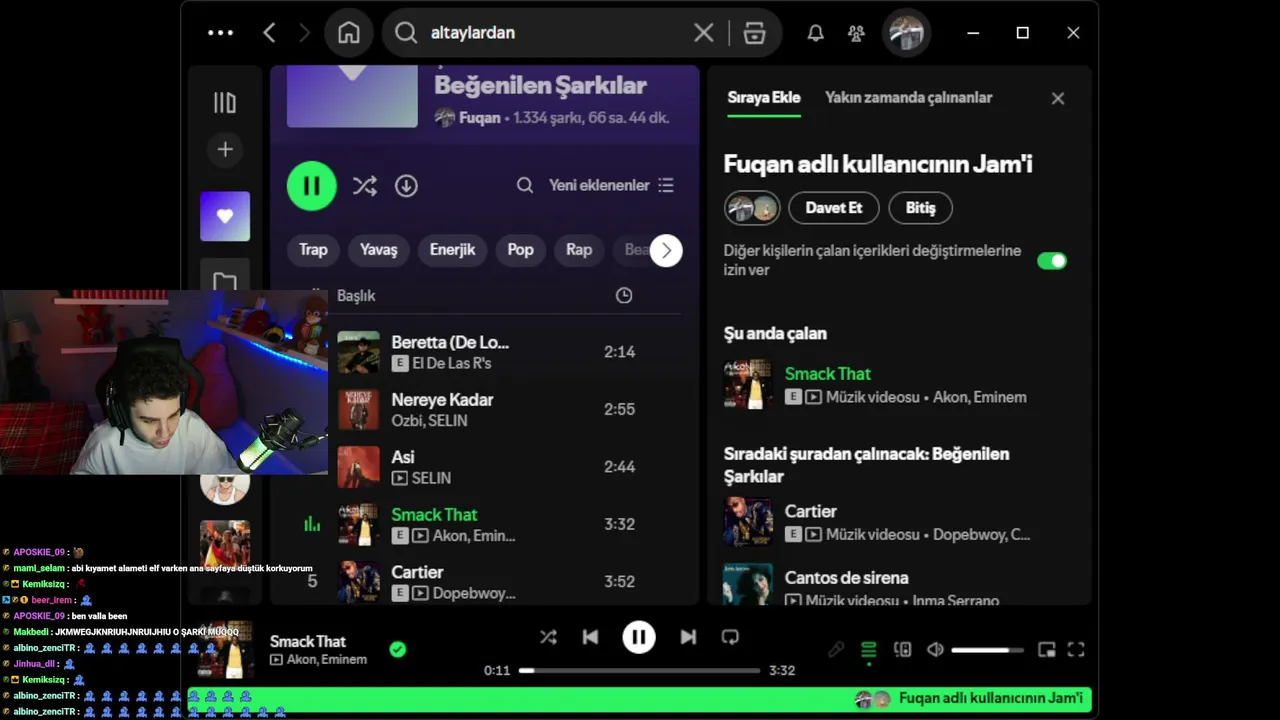Toggle letting others change what's playing
1280x720 pixels.
pos(1052,261)
